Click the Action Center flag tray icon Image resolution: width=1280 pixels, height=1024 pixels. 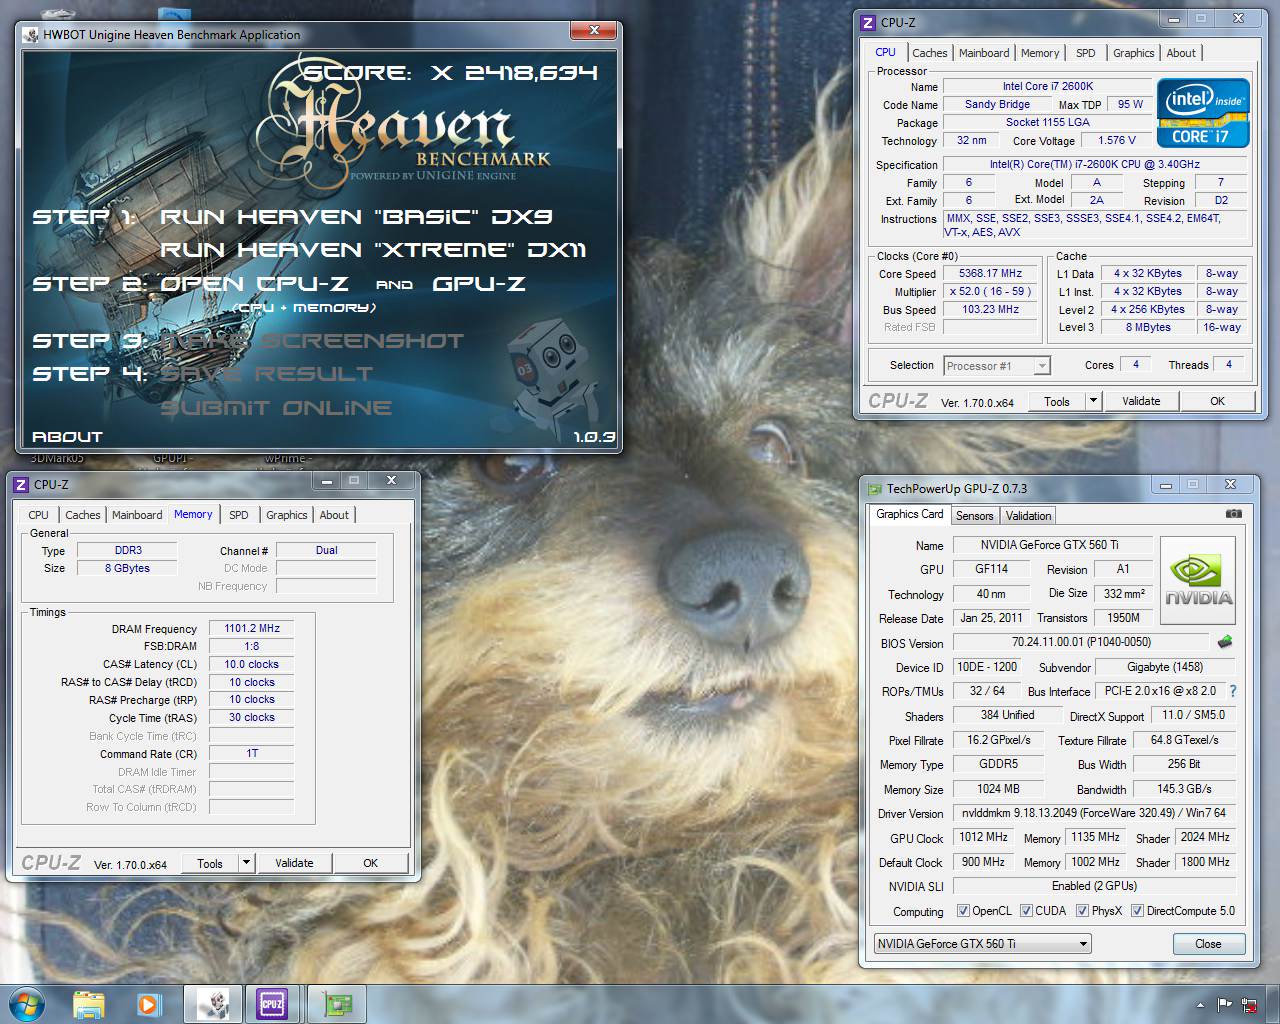point(1224,1005)
